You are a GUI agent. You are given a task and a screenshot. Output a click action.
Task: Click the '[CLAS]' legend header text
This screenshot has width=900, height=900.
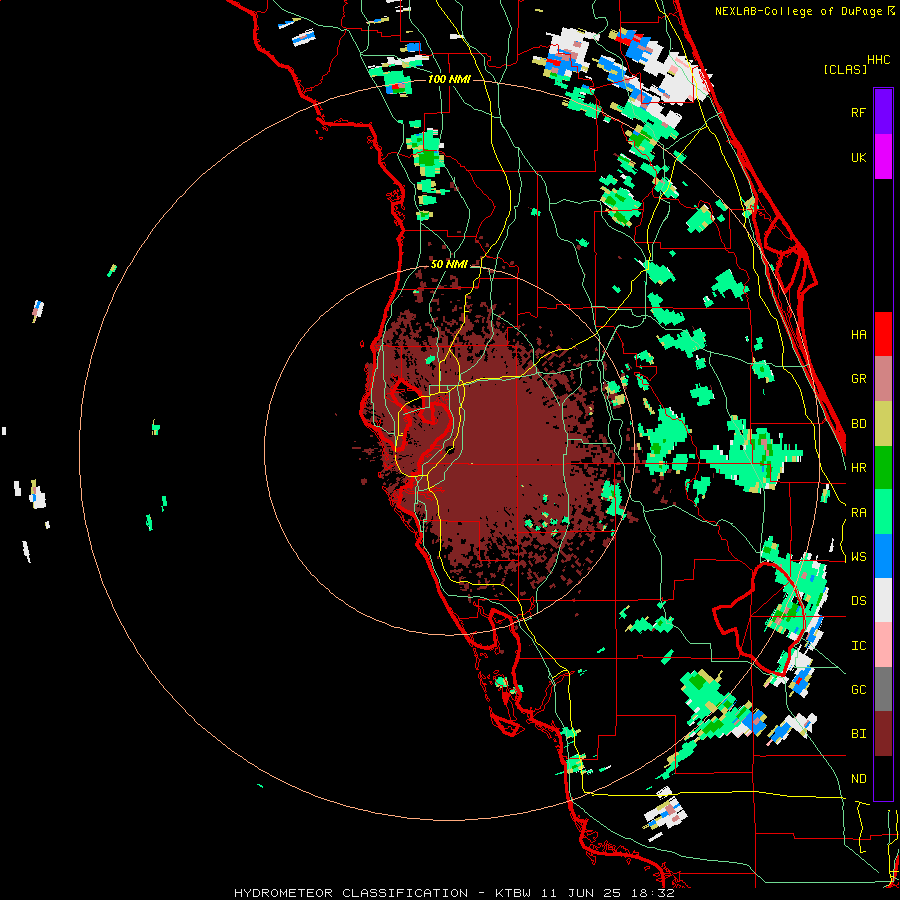[x=845, y=69]
